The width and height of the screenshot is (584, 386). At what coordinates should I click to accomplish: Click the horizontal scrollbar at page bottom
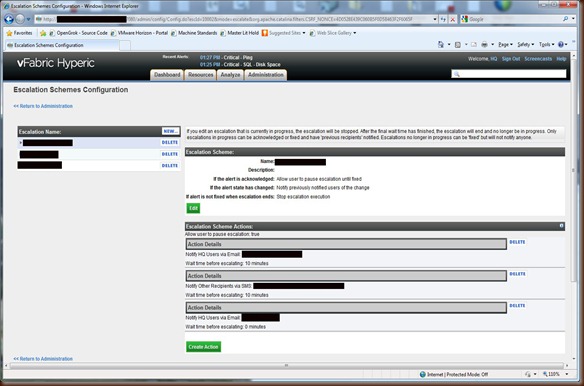[286, 366]
